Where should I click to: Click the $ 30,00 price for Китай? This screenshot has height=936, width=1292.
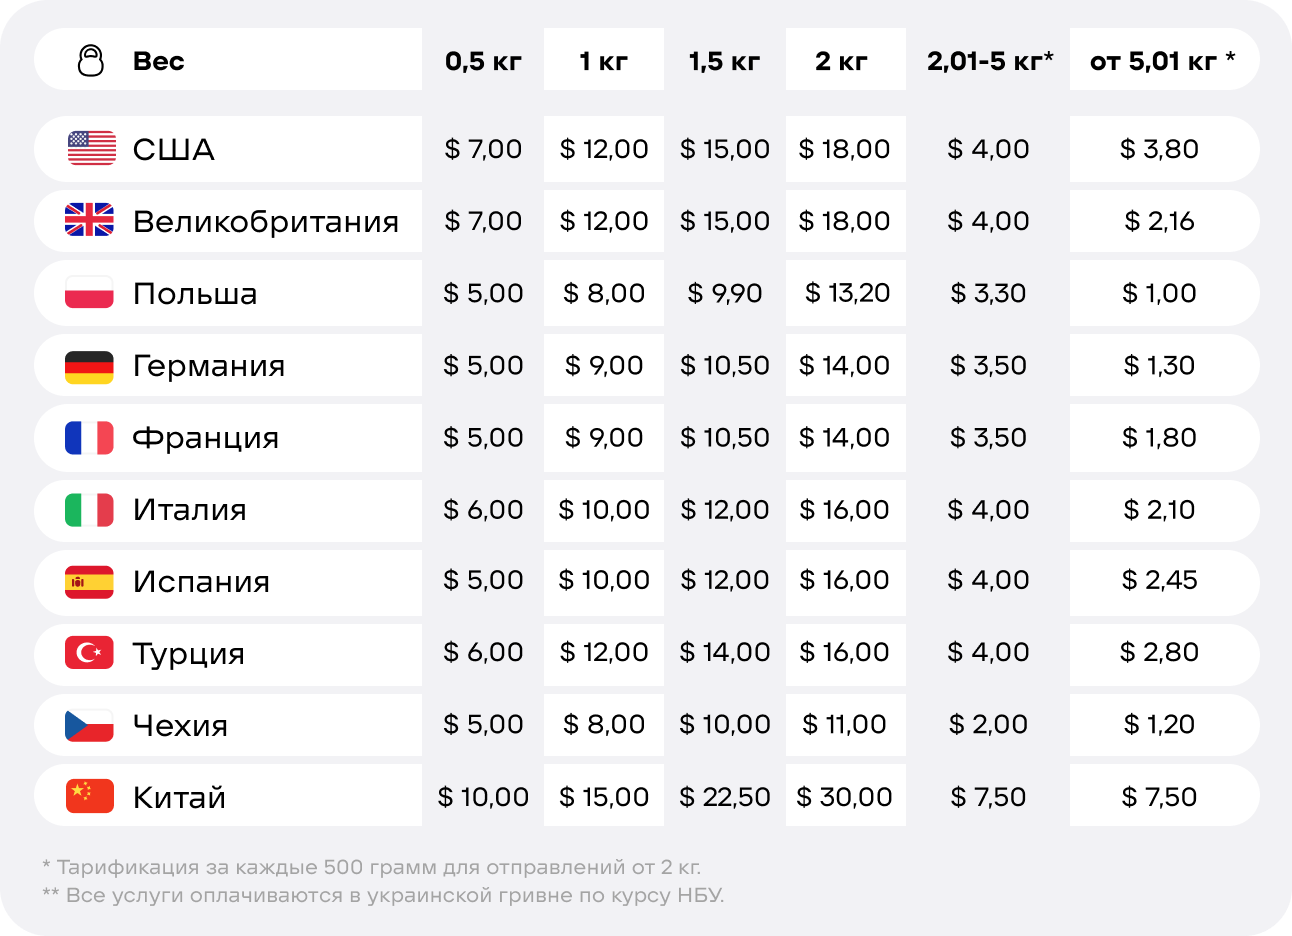coord(845,797)
